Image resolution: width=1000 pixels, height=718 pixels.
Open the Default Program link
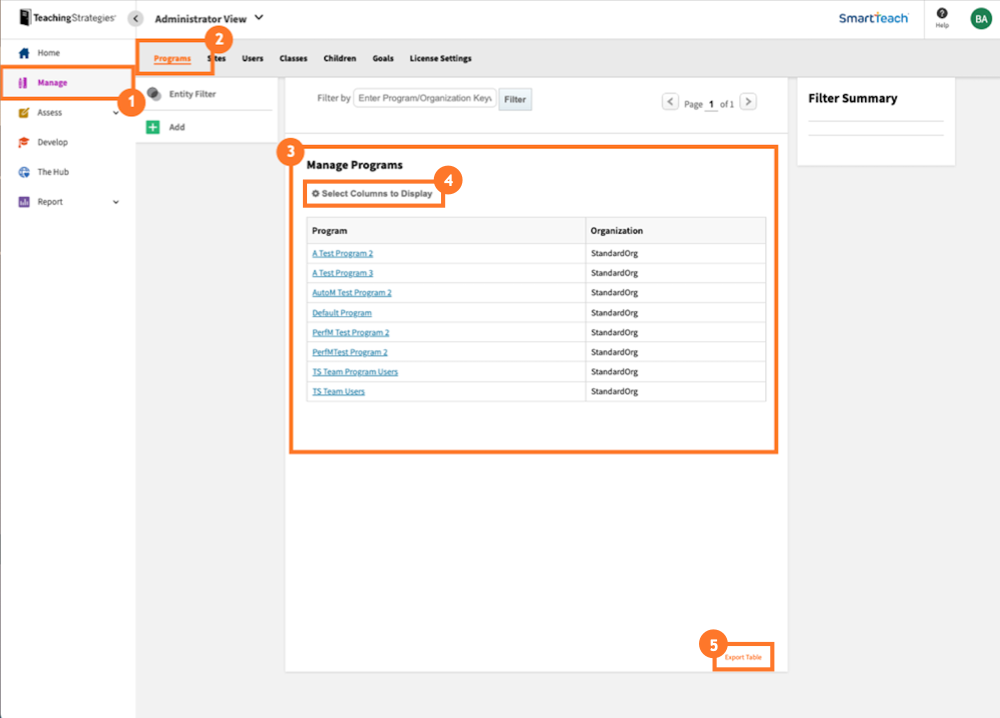click(342, 312)
